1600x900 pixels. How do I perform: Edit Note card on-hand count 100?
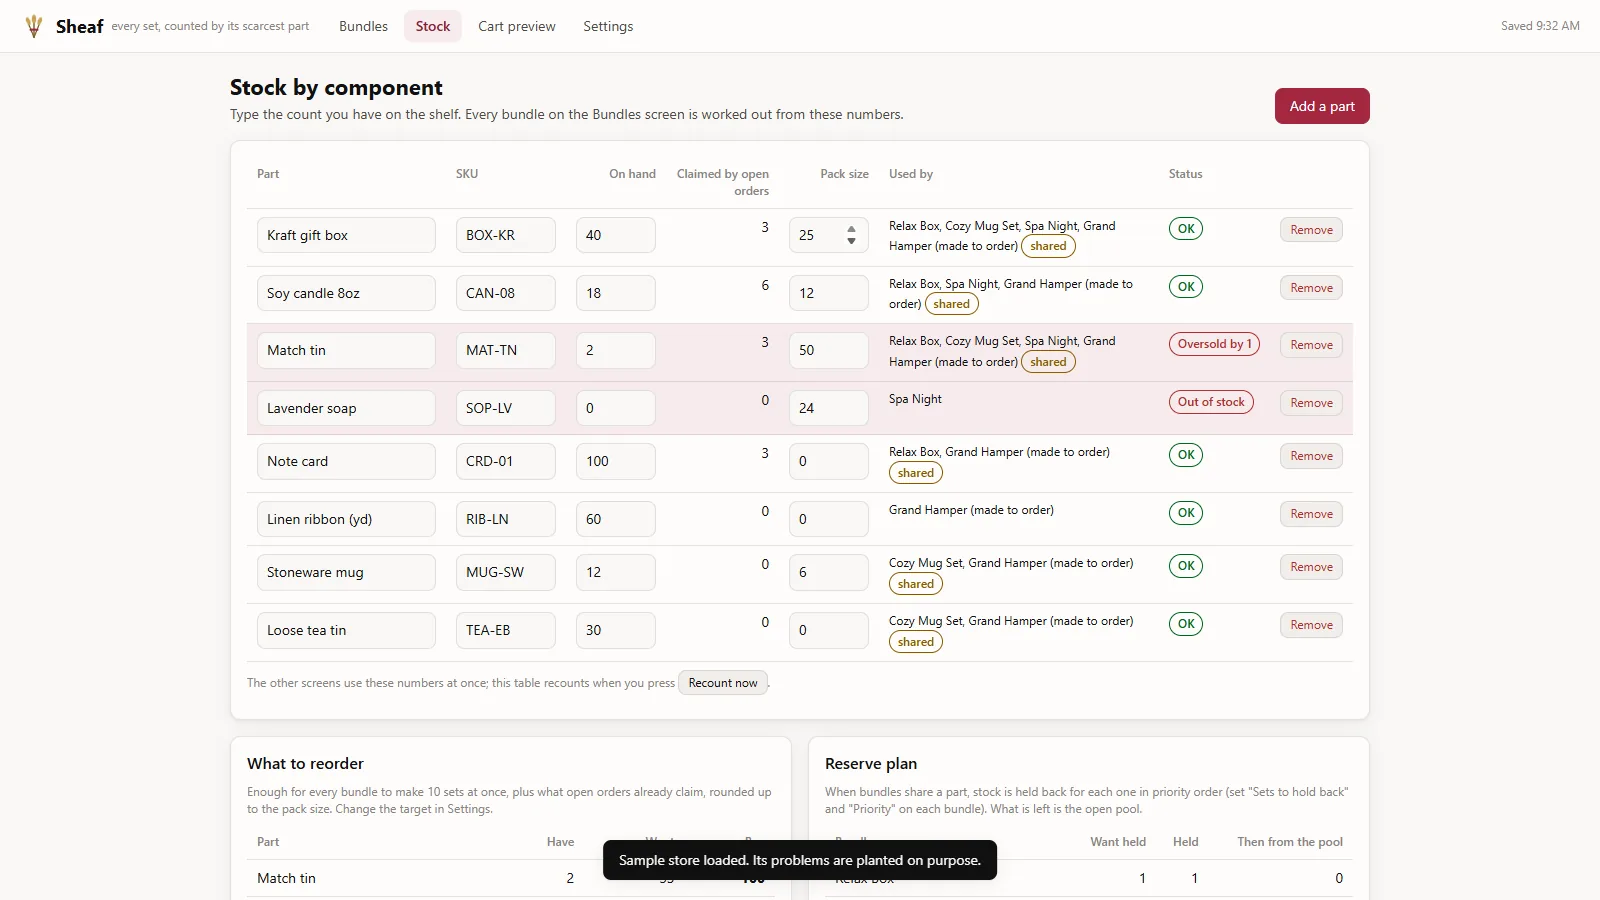tap(616, 461)
